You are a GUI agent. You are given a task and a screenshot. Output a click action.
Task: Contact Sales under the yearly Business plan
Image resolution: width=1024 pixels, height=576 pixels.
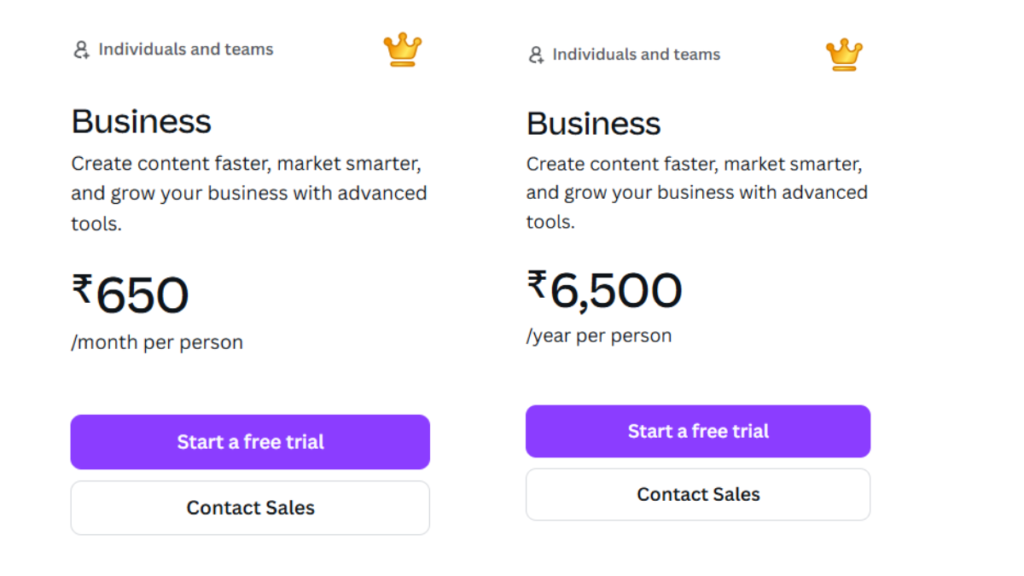697,494
